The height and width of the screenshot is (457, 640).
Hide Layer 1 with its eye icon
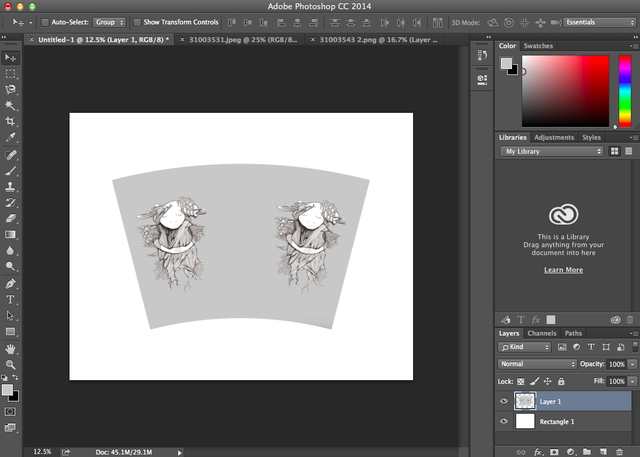(x=504, y=401)
